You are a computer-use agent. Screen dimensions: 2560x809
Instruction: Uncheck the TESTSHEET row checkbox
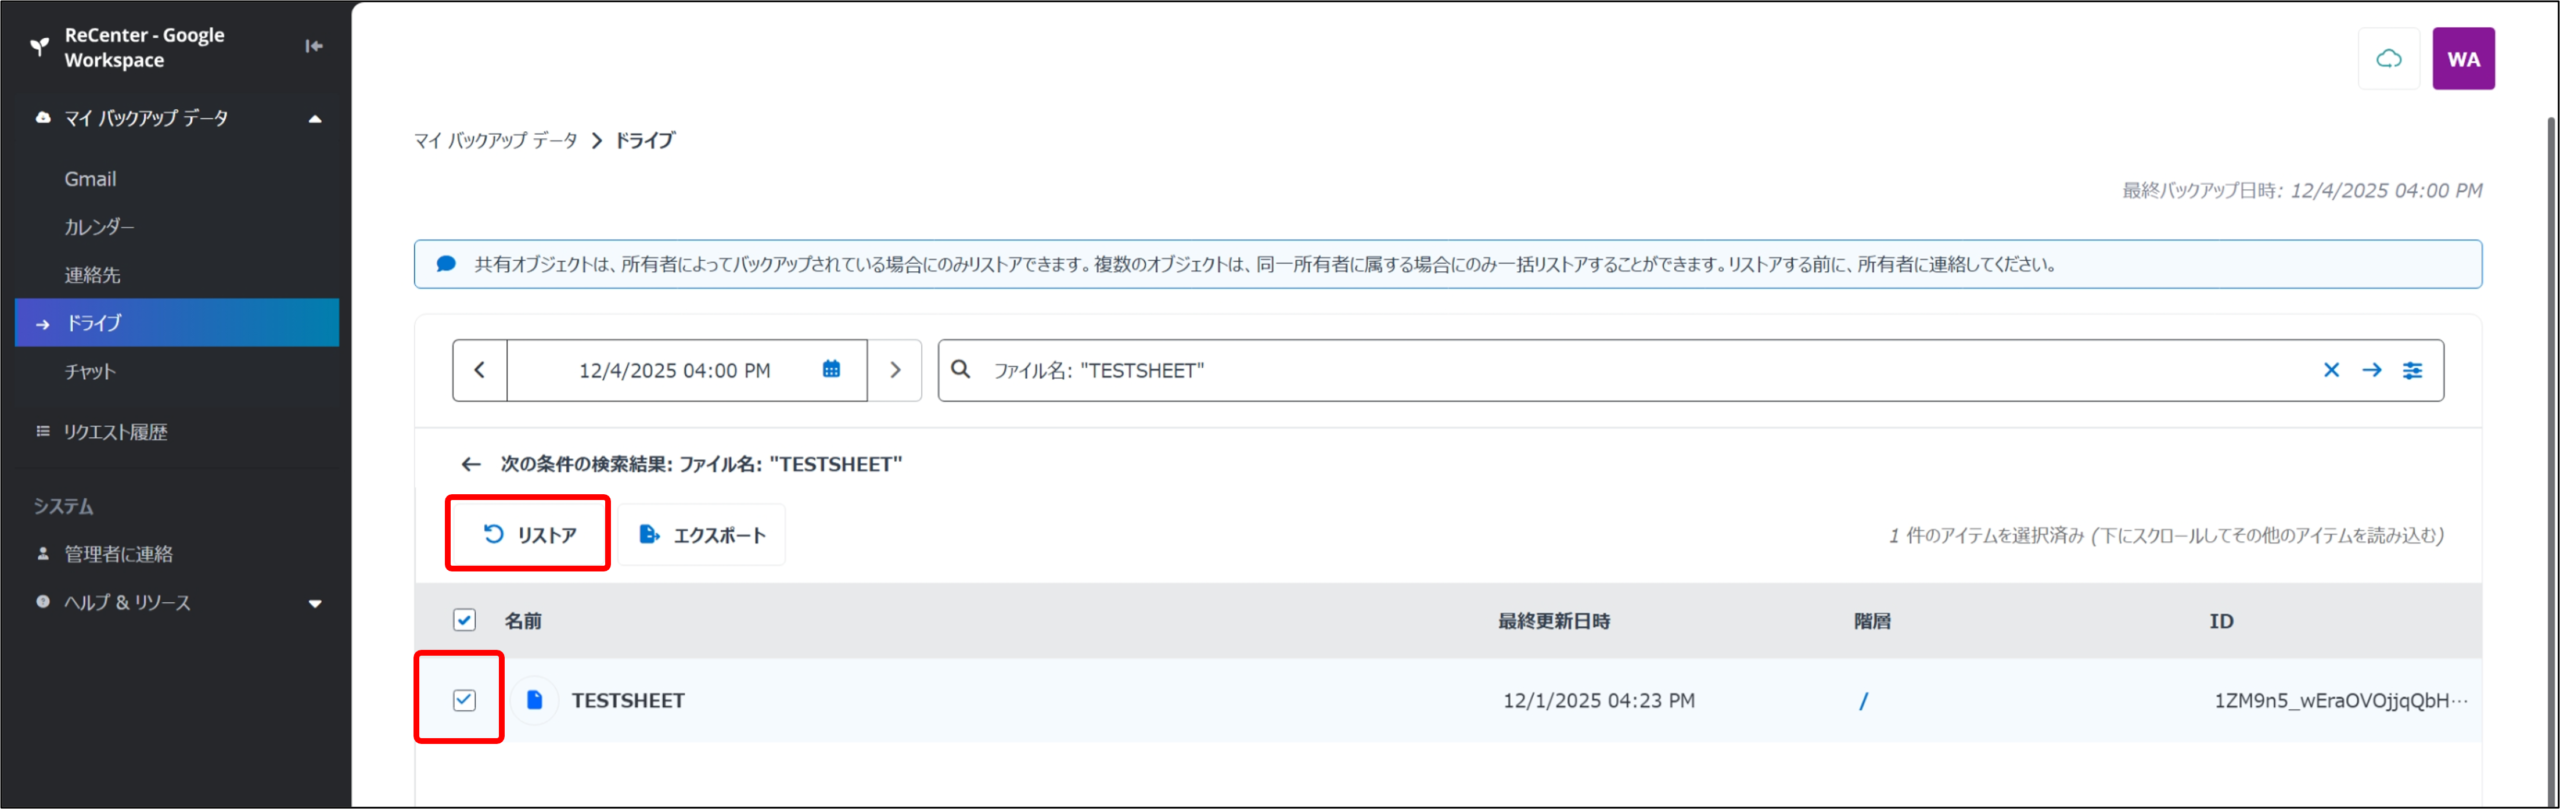coord(464,700)
